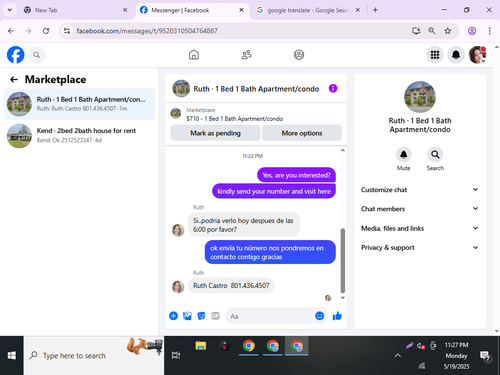Screen dimensions: 500x375
Task: Open Facebook search magnifier
Action: pos(37,55)
